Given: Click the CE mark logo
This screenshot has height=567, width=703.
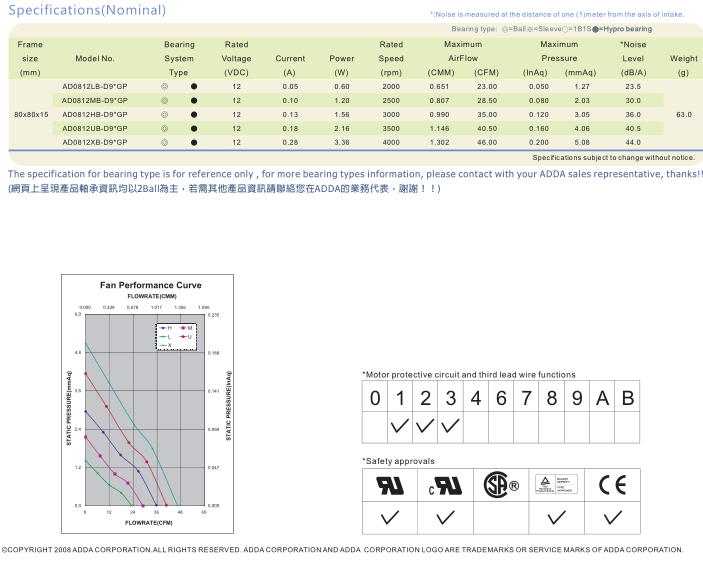Looking at the screenshot, I should [x=612, y=485].
